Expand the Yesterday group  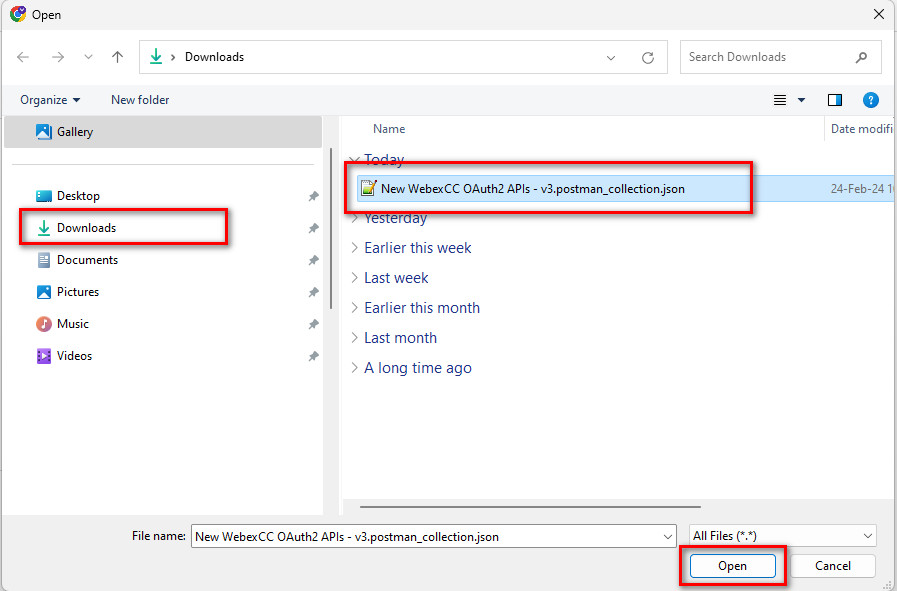[355, 218]
